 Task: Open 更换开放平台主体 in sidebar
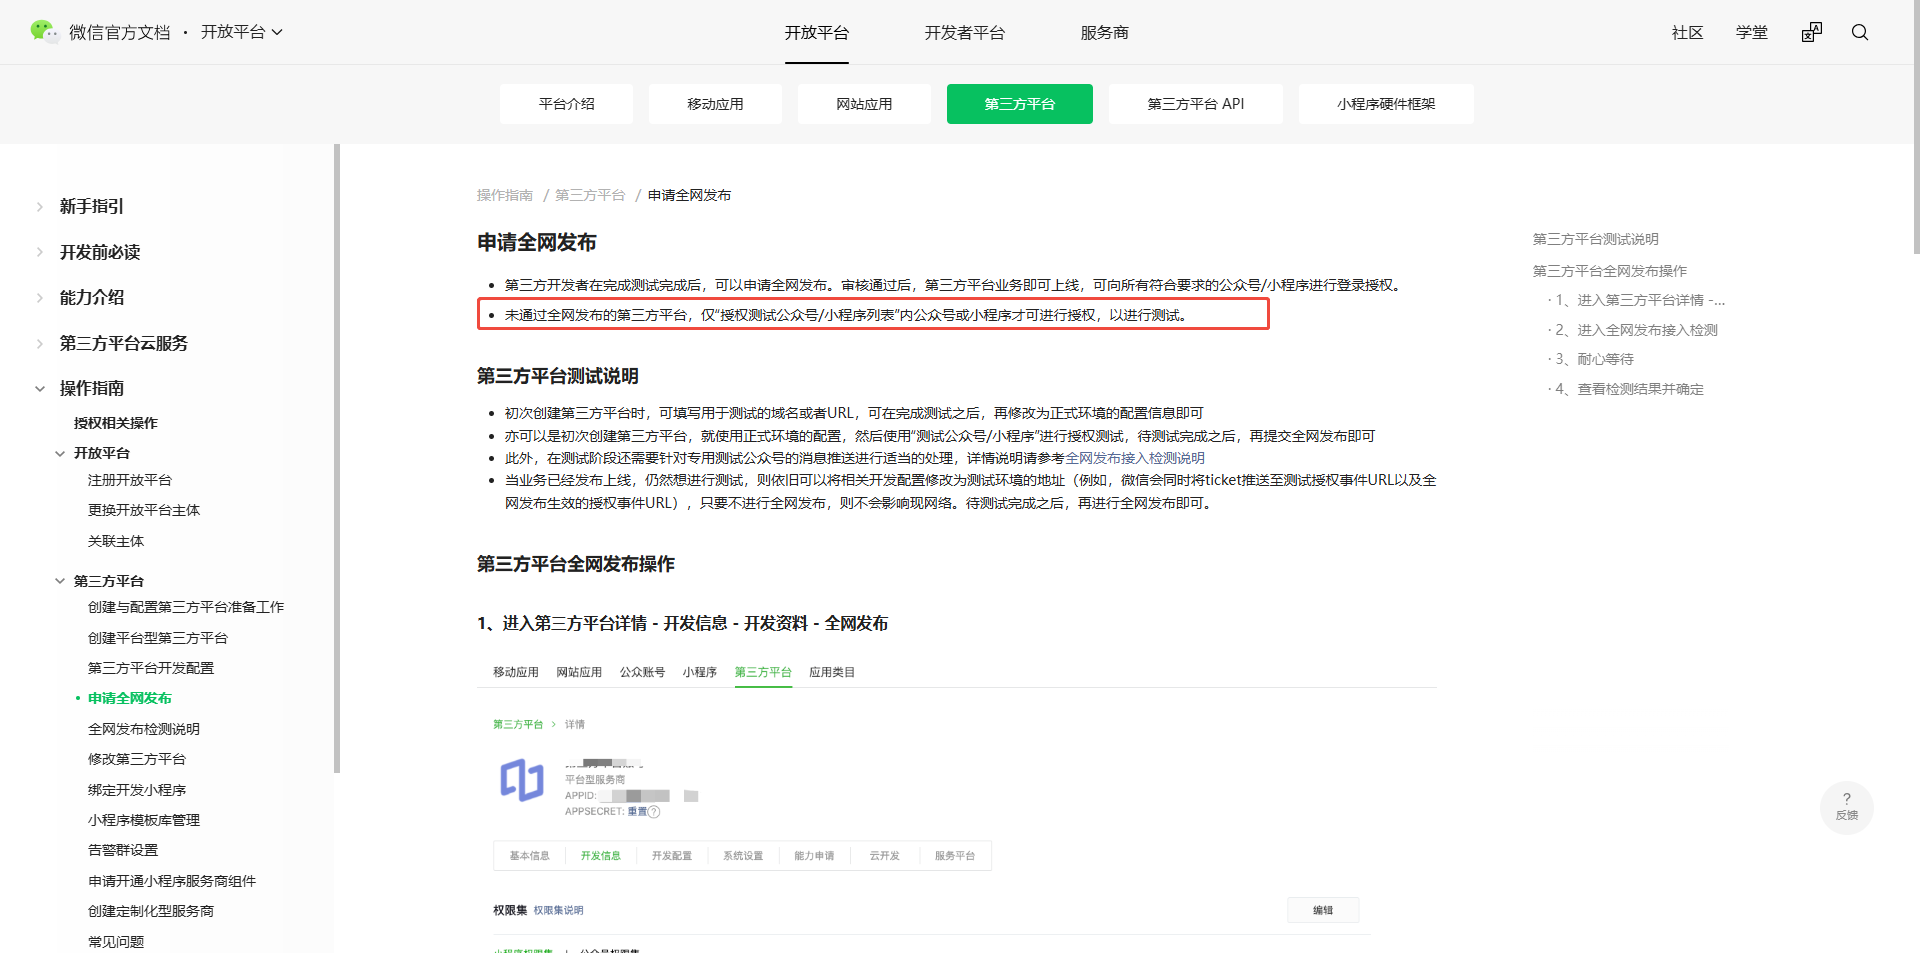click(144, 510)
